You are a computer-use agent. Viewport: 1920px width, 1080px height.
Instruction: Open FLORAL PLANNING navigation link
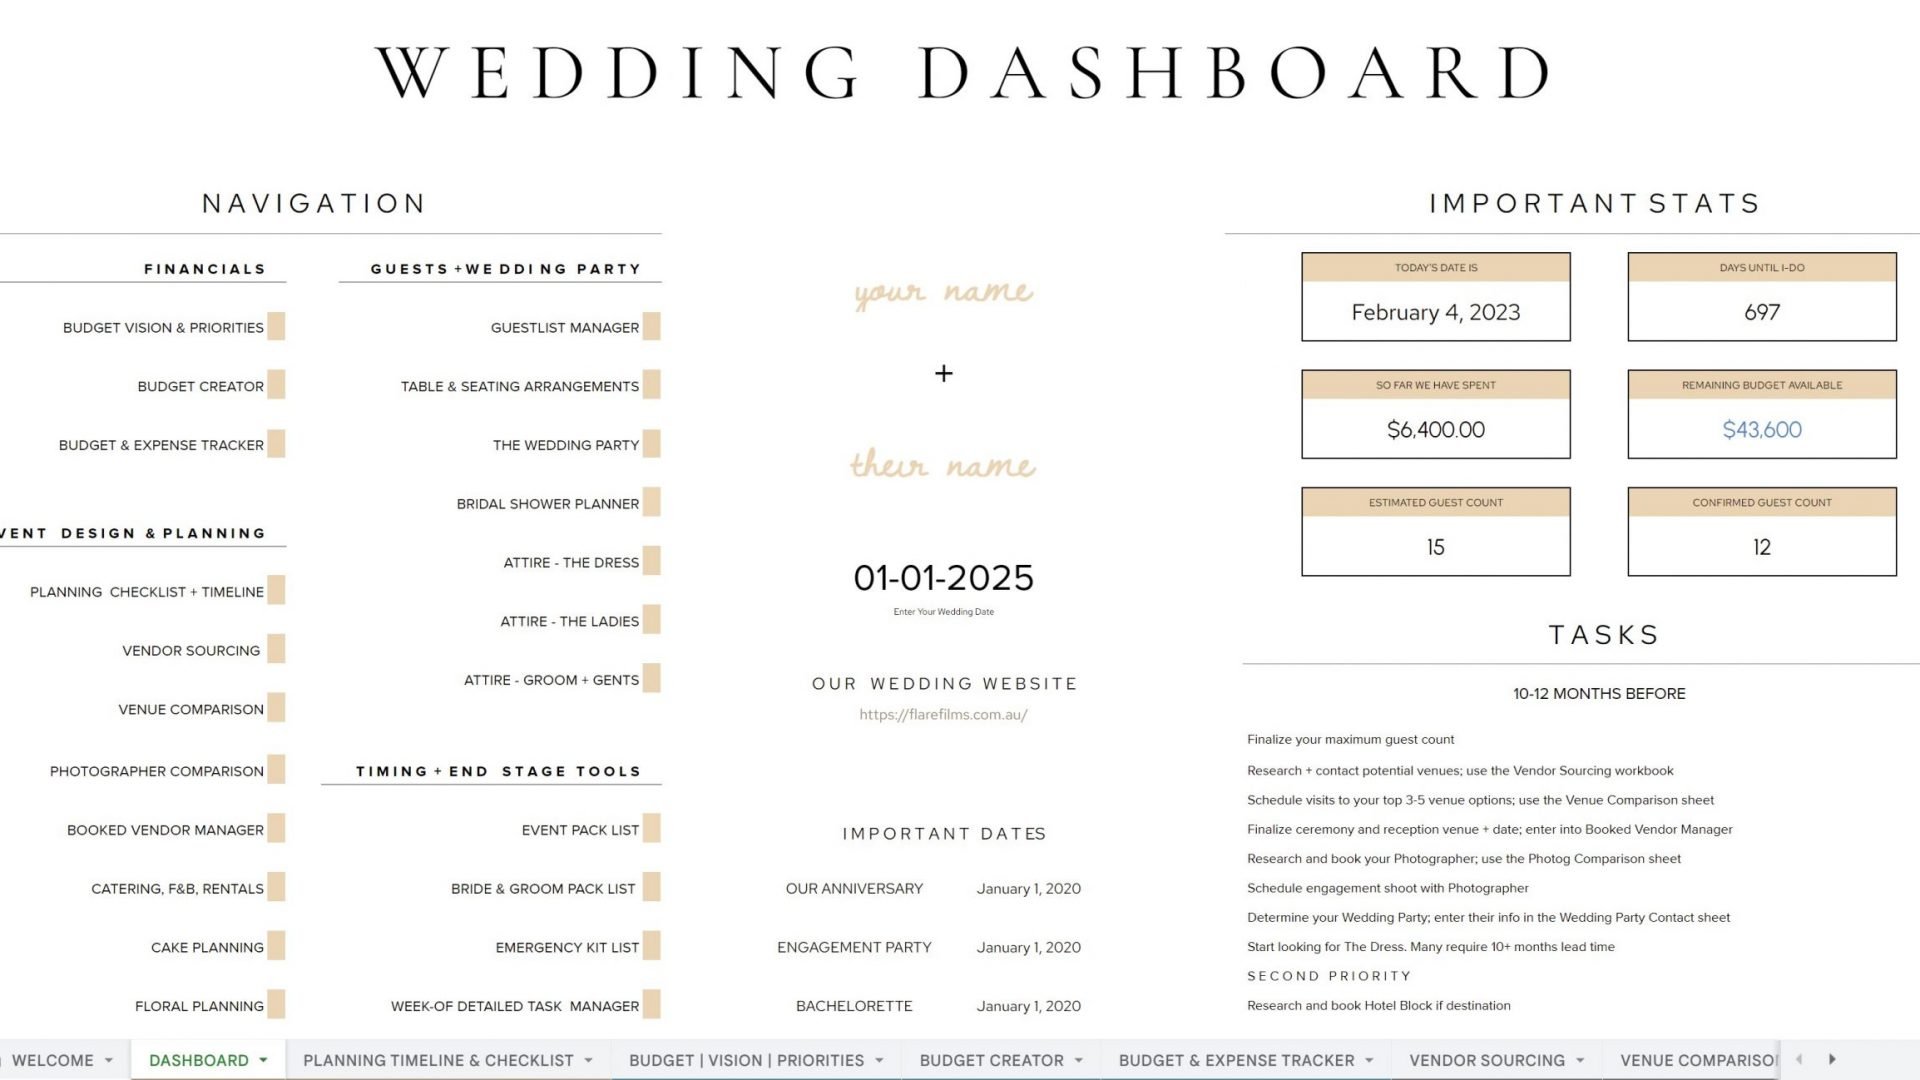199,1007
